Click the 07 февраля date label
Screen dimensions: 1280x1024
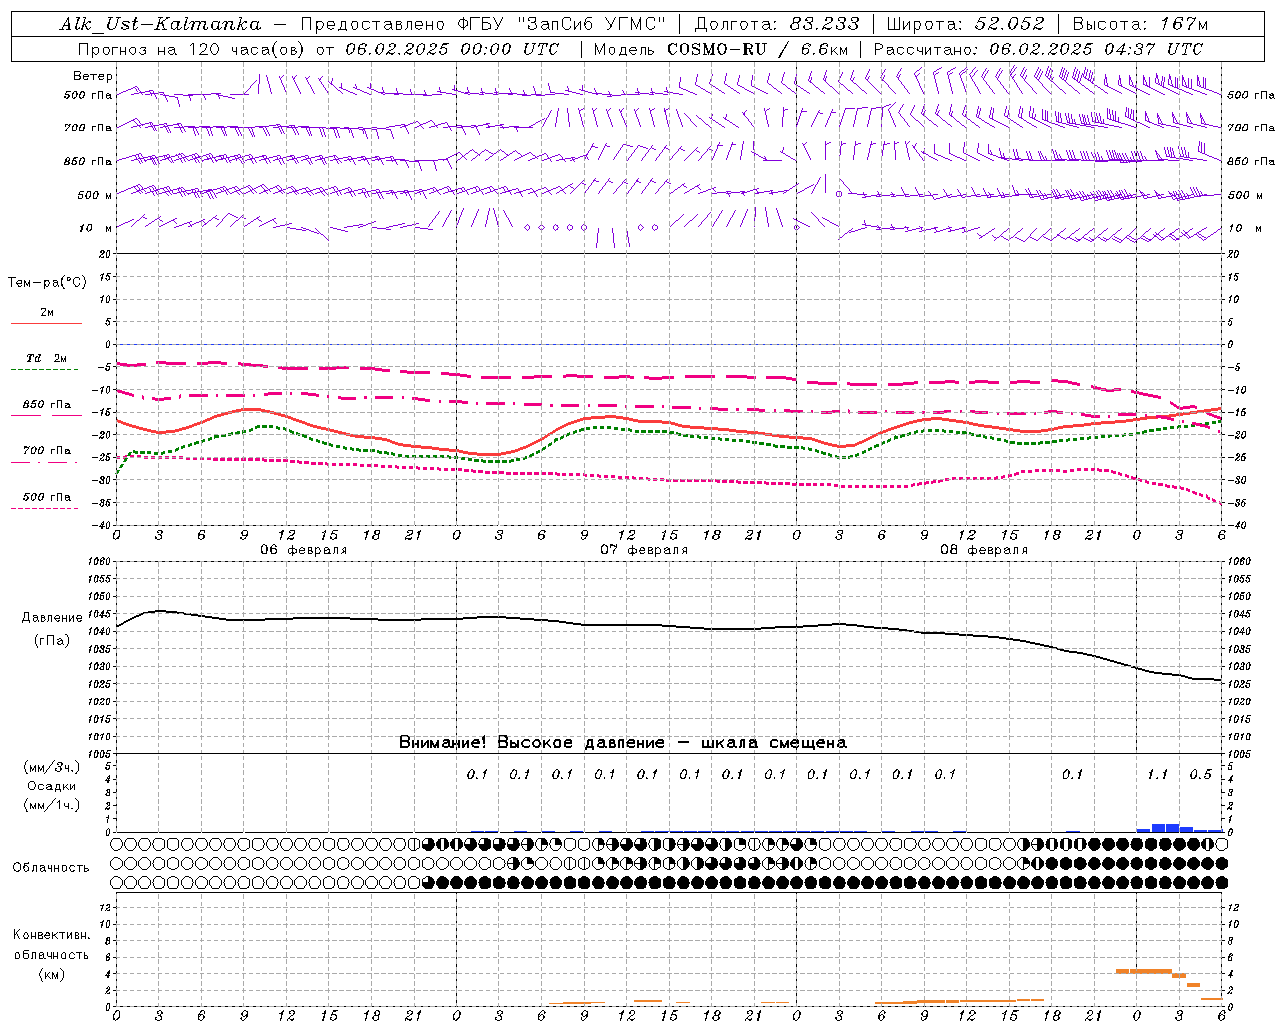pyautogui.click(x=644, y=550)
